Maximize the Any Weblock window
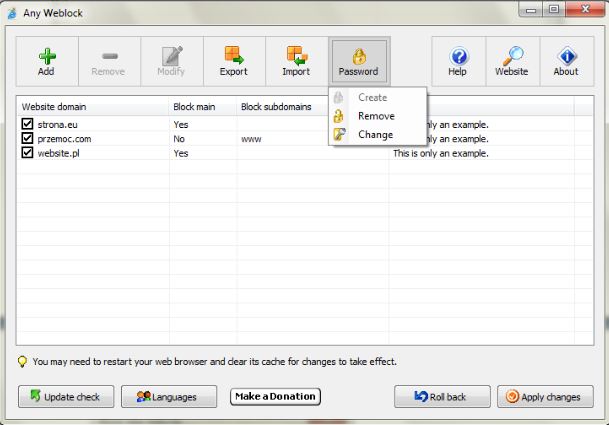This screenshot has width=609, height=425. (x=554, y=9)
